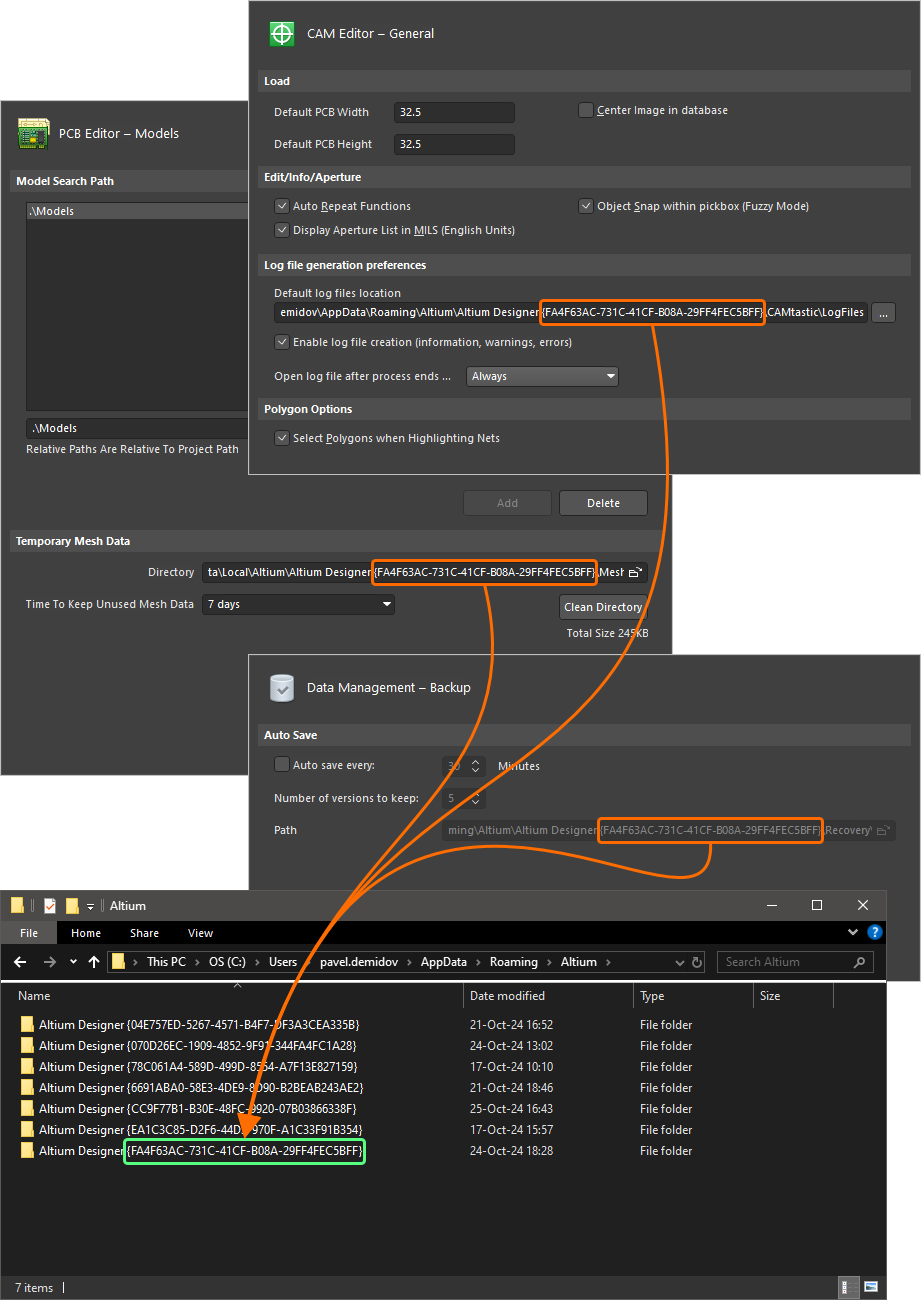
Task: Select folder 'Altium Designer {FA4F63AC-731C-41CF-B08A-29FF4FEC5BFF}'
Action: [x=192, y=1151]
